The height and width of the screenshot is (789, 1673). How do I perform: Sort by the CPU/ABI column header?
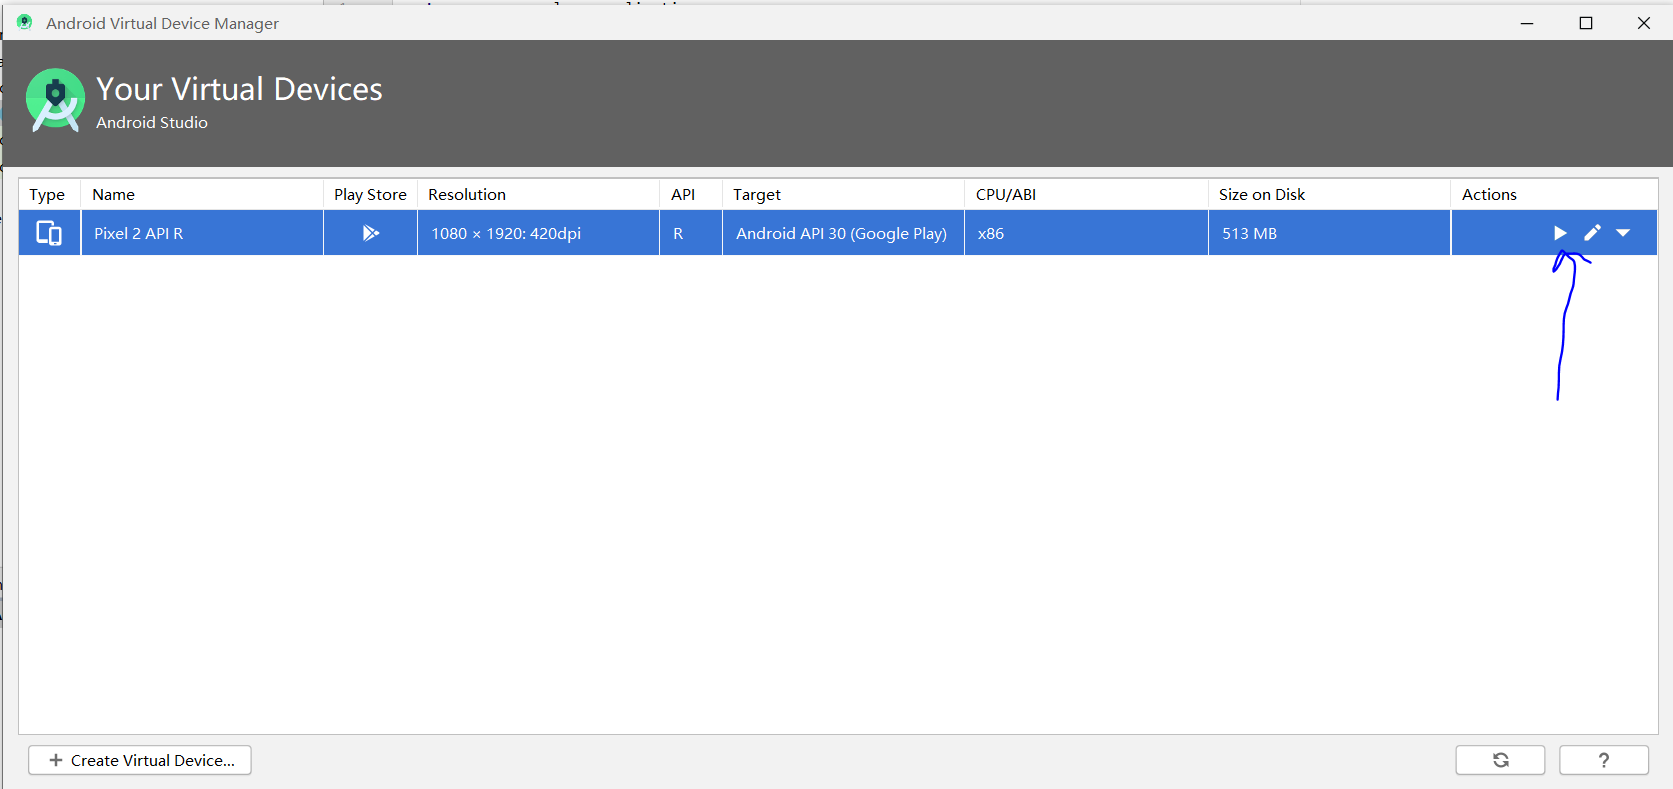(x=1086, y=194)
